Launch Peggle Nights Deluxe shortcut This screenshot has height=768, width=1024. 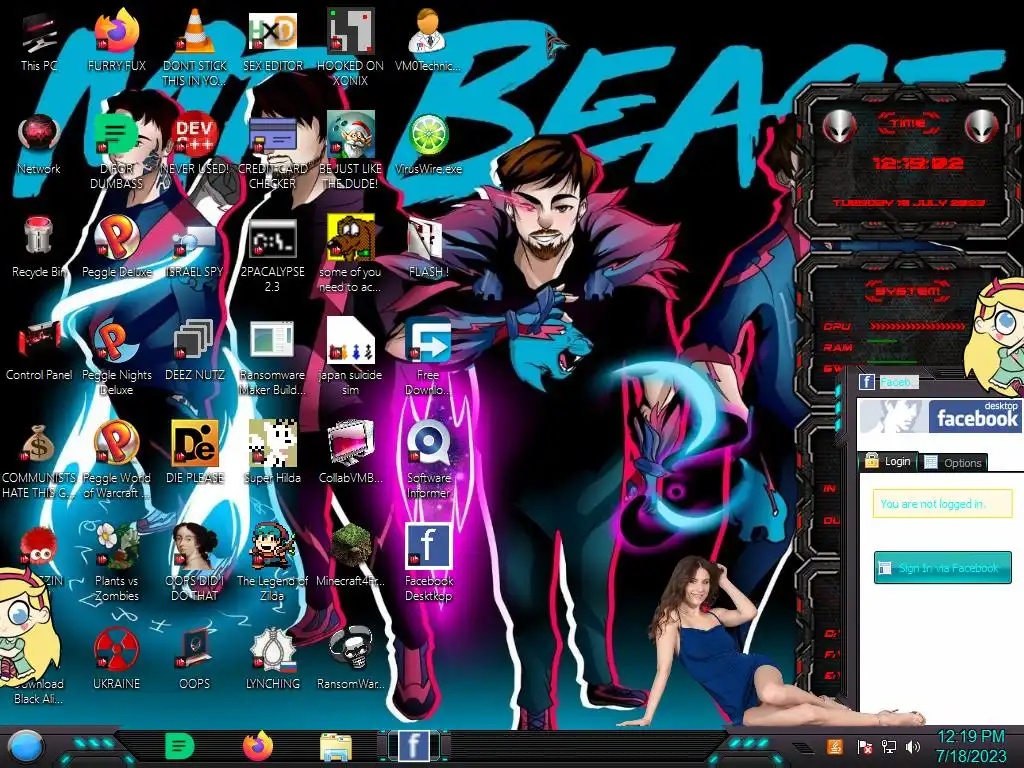click(x=117, y=341)
